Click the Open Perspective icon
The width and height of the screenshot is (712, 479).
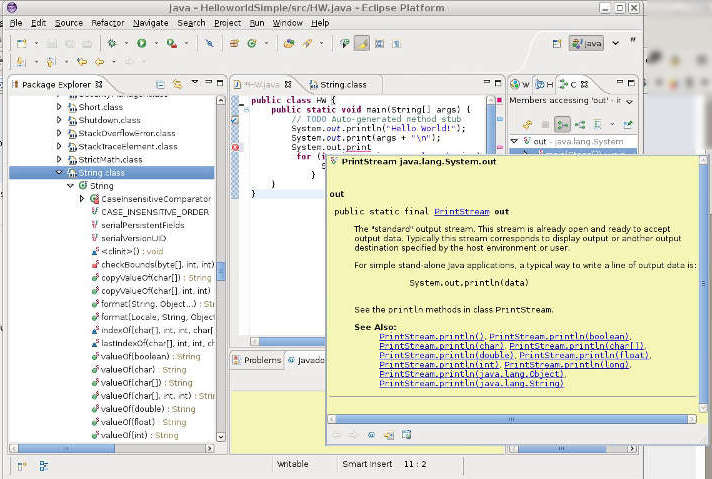(557, 44)
